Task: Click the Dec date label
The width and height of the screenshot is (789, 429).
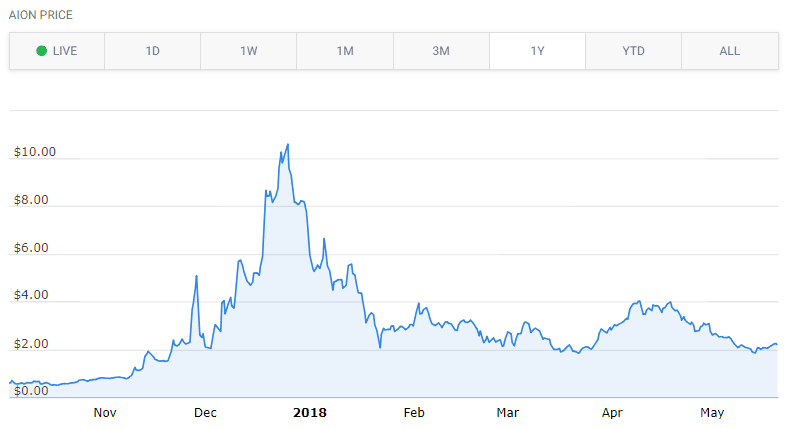Action: click(x=205, y=413)
